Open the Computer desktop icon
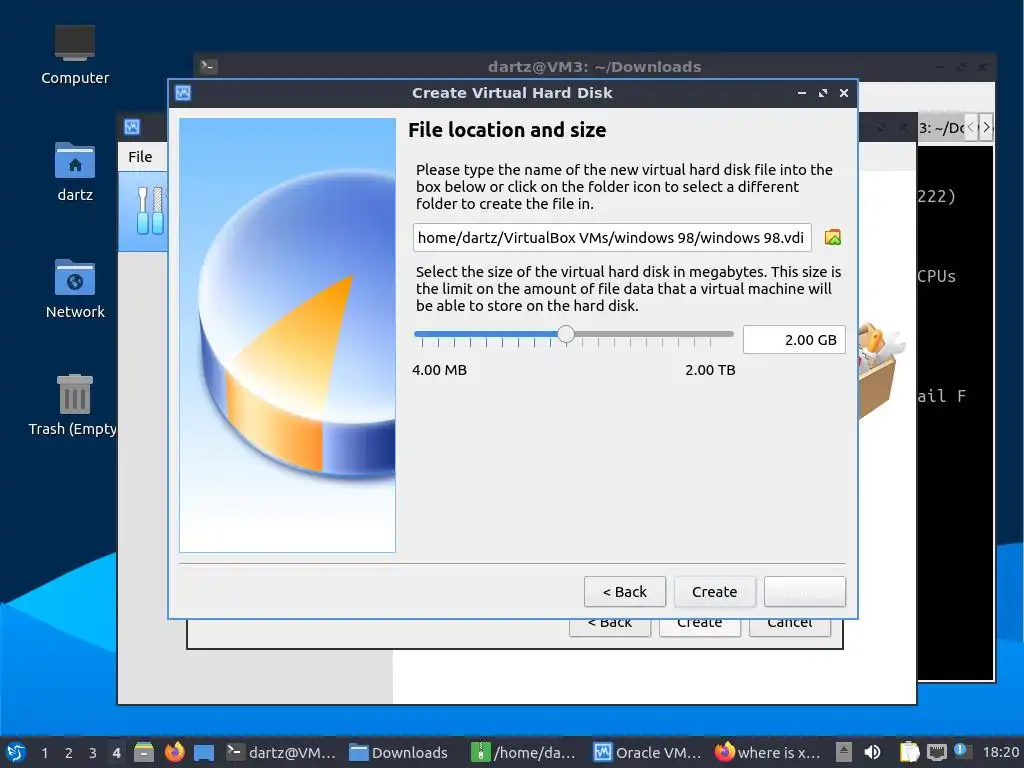The image size is (1024, 768). point(75,55)
